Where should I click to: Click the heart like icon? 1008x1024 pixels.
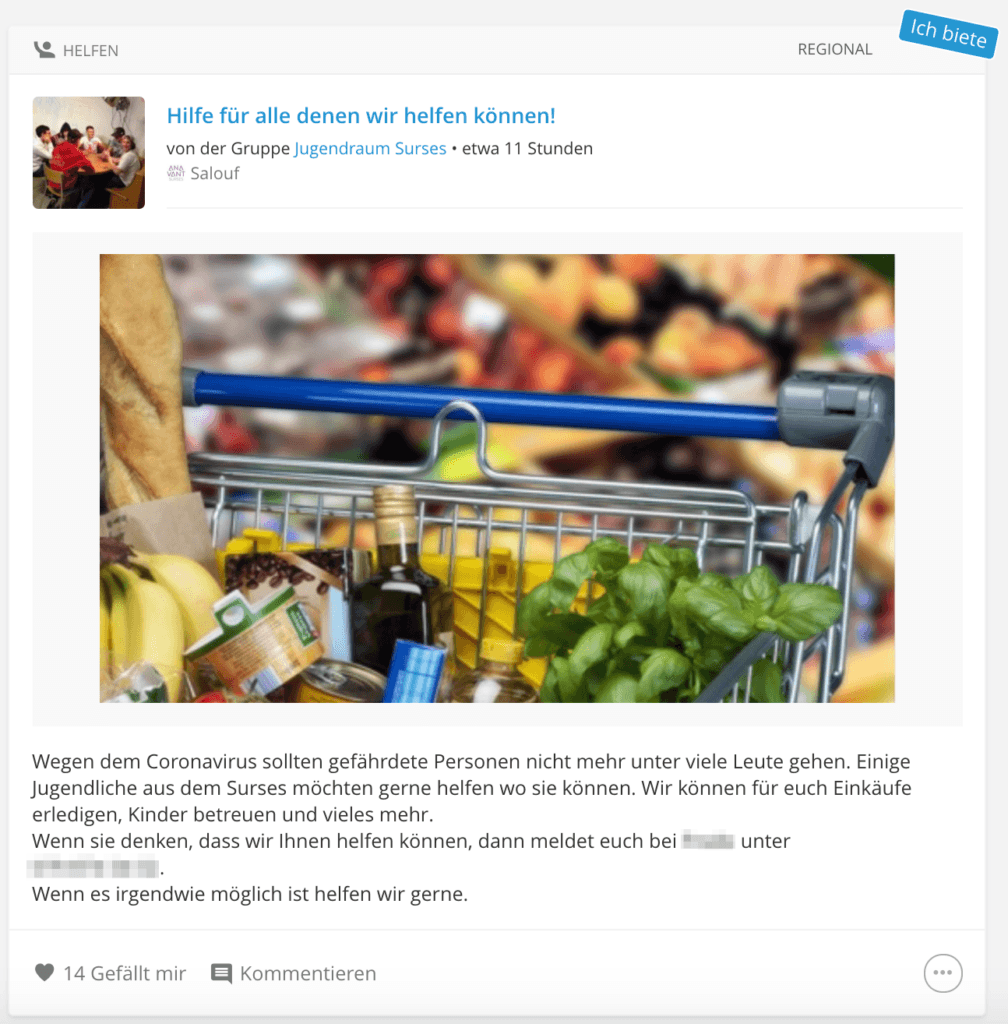(44, 972)
